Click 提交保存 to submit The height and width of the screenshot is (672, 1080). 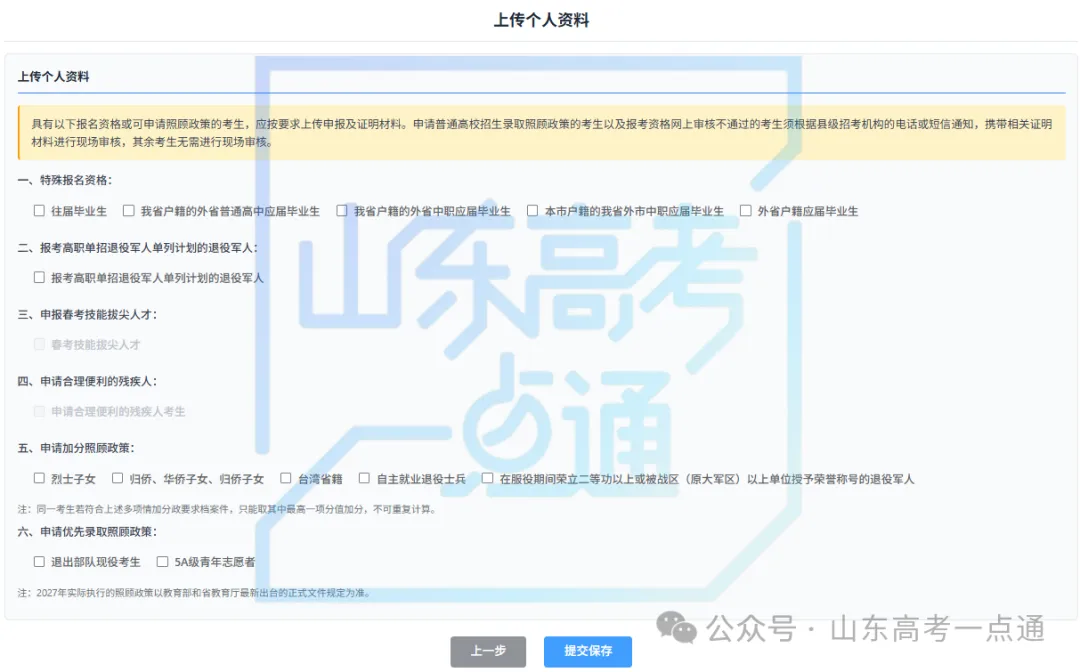pyautogui.click(x=588, y=651)
